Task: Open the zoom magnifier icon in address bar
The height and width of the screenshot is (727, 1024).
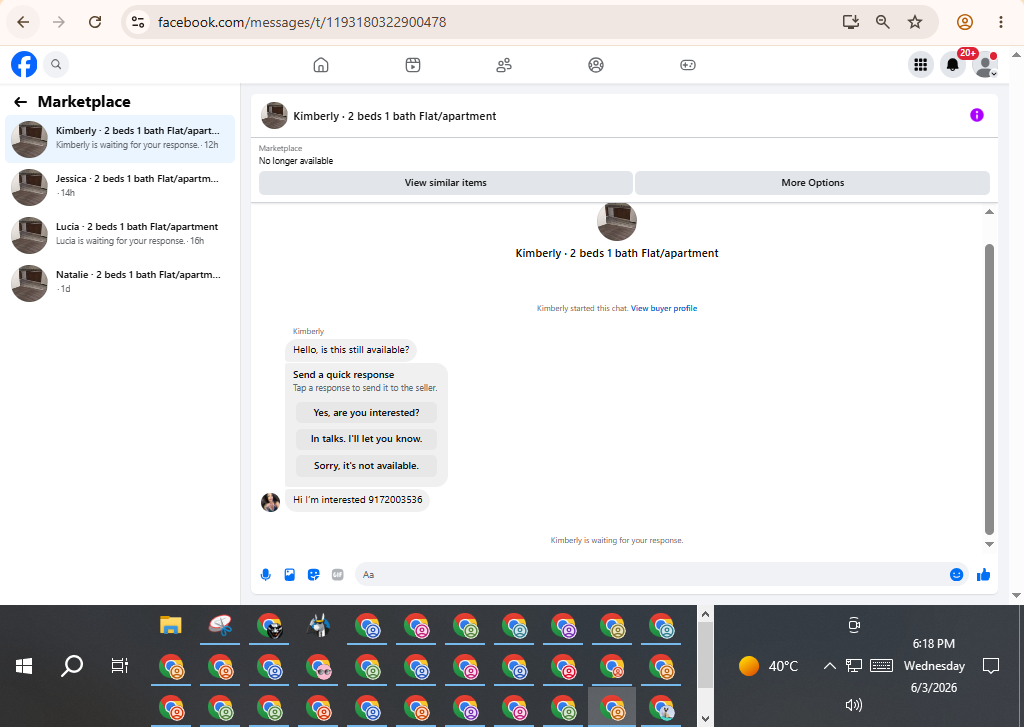Action: point(882,22)
